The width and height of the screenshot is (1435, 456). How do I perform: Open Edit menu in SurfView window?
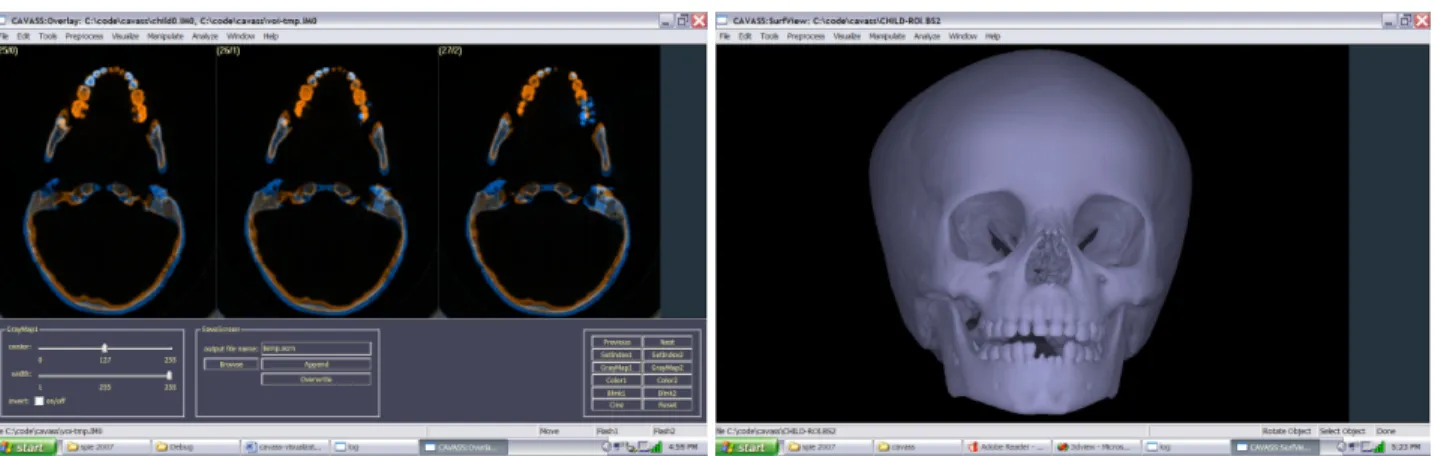[x=745, y=36]
